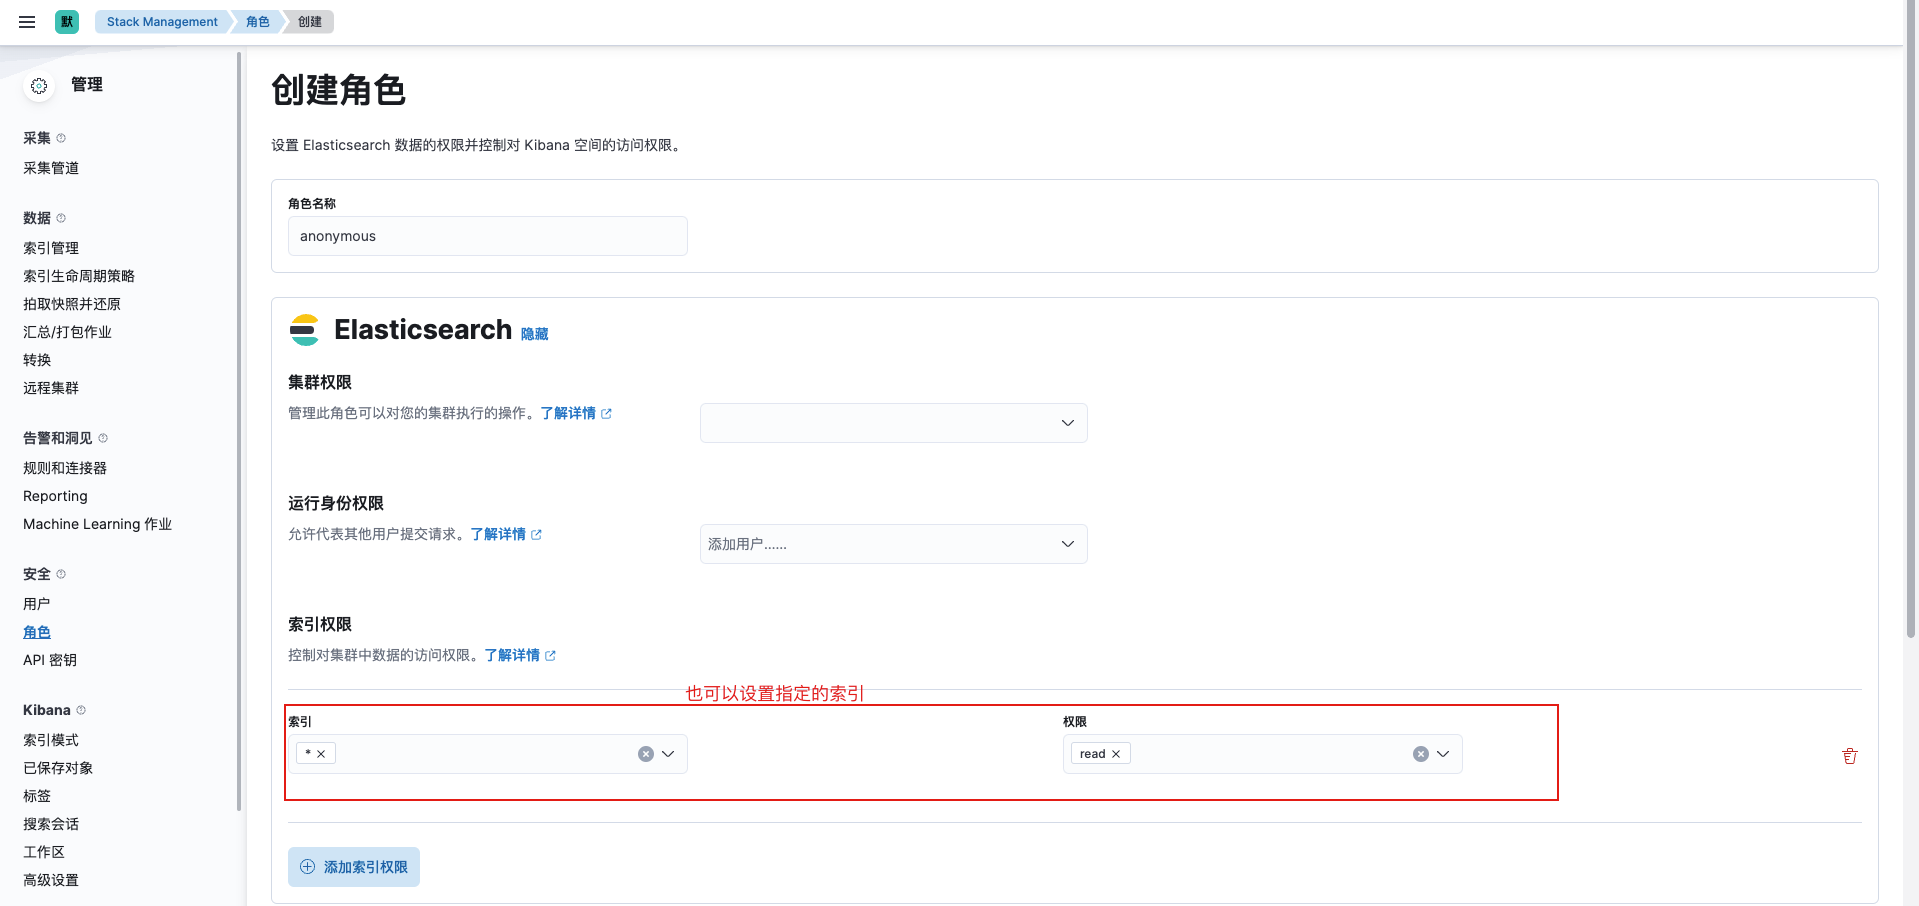Focus the 角色名称 input field
This screenshot has width=1919, height=906.
pos(488,236)
